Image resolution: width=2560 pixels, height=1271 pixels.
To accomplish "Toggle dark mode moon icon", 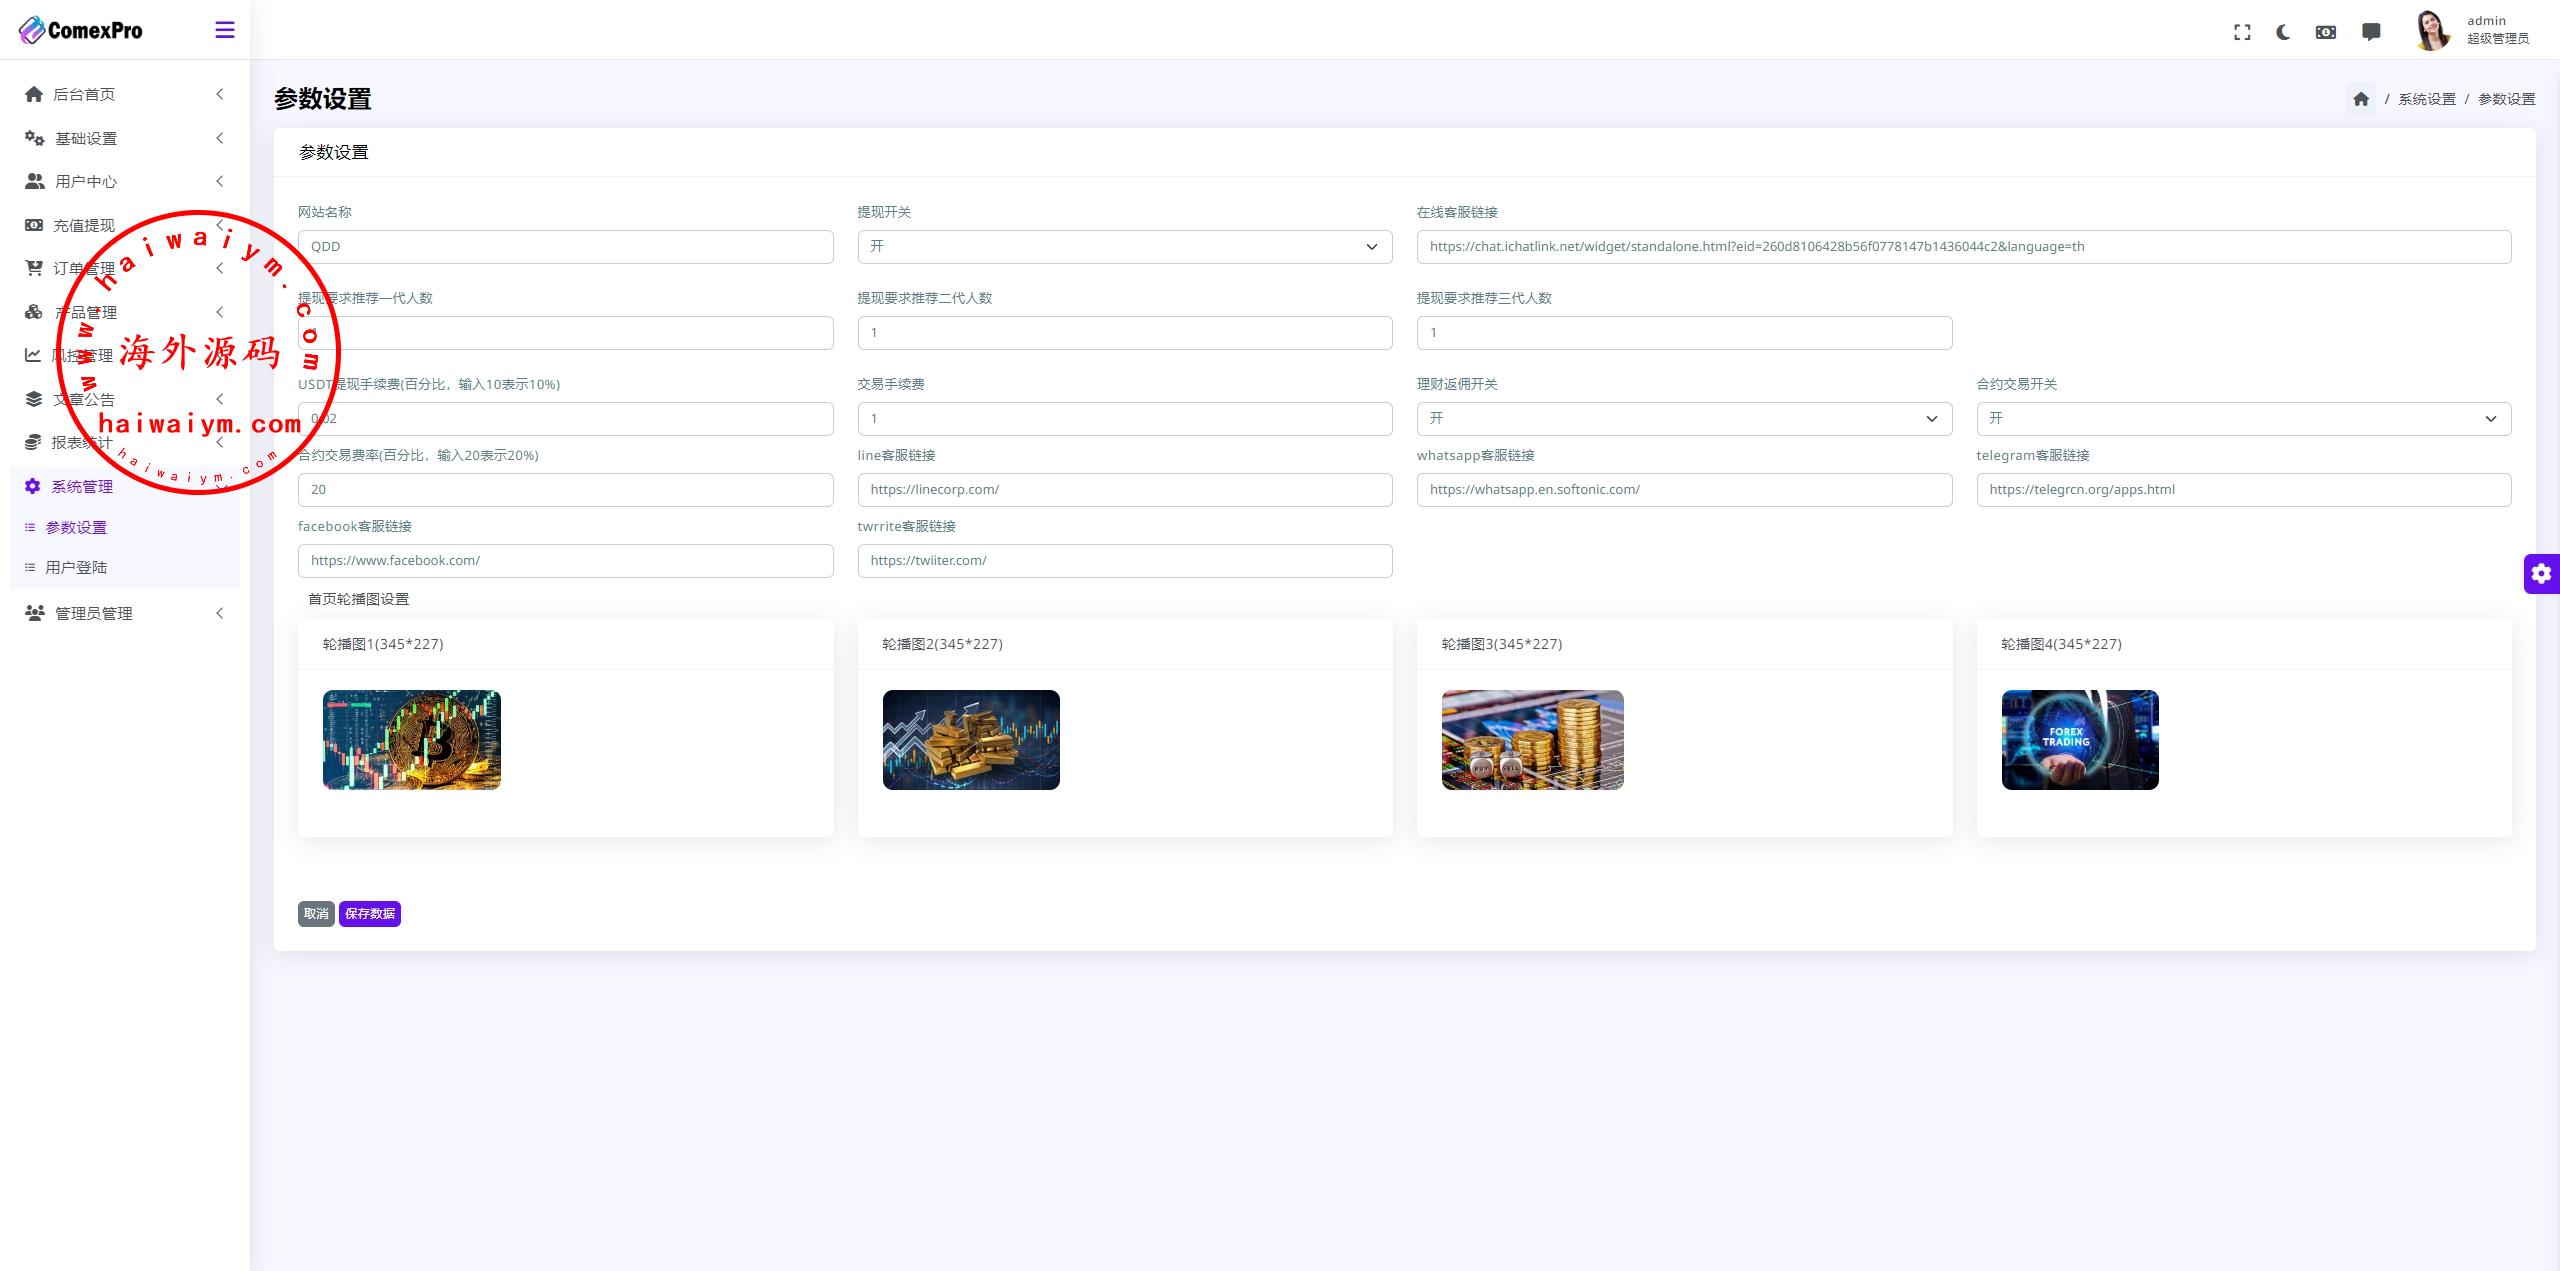I will tap(2283, 32).
